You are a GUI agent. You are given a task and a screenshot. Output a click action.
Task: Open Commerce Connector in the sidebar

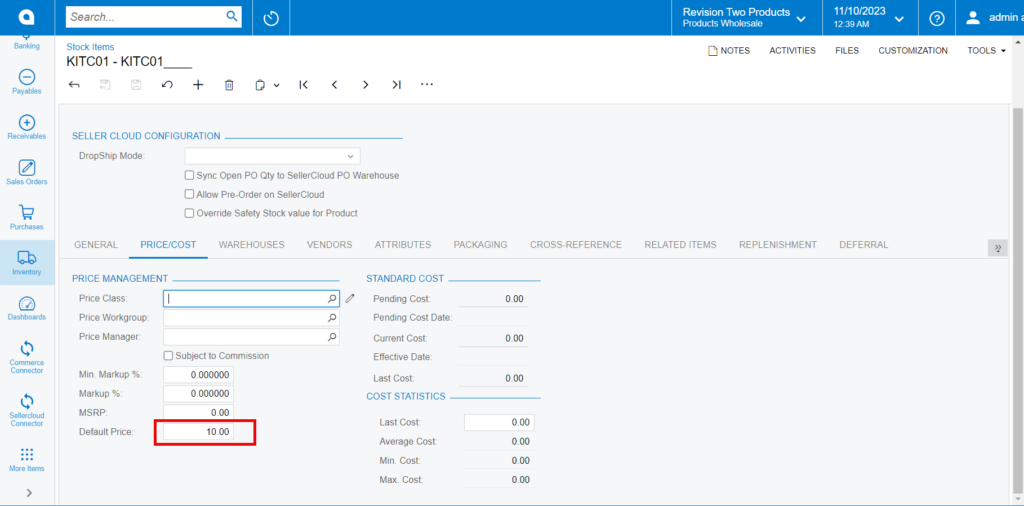[27, 357]
